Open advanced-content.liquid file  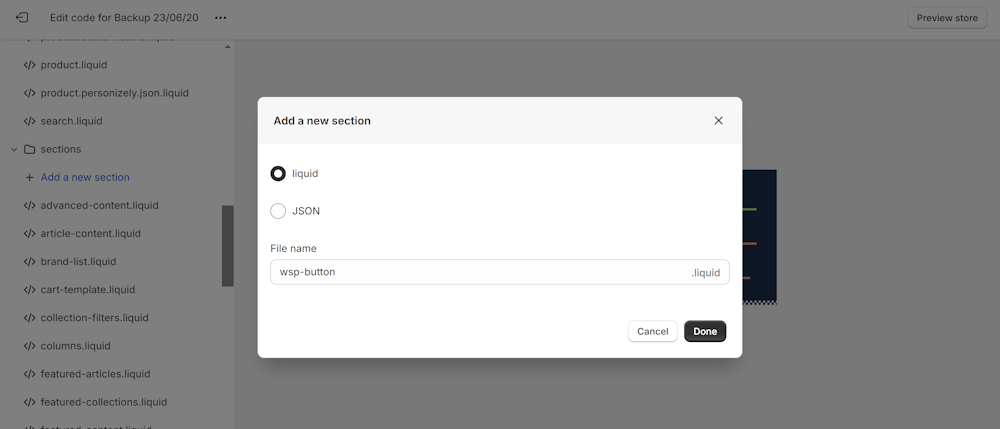click(x=99, y=205)
